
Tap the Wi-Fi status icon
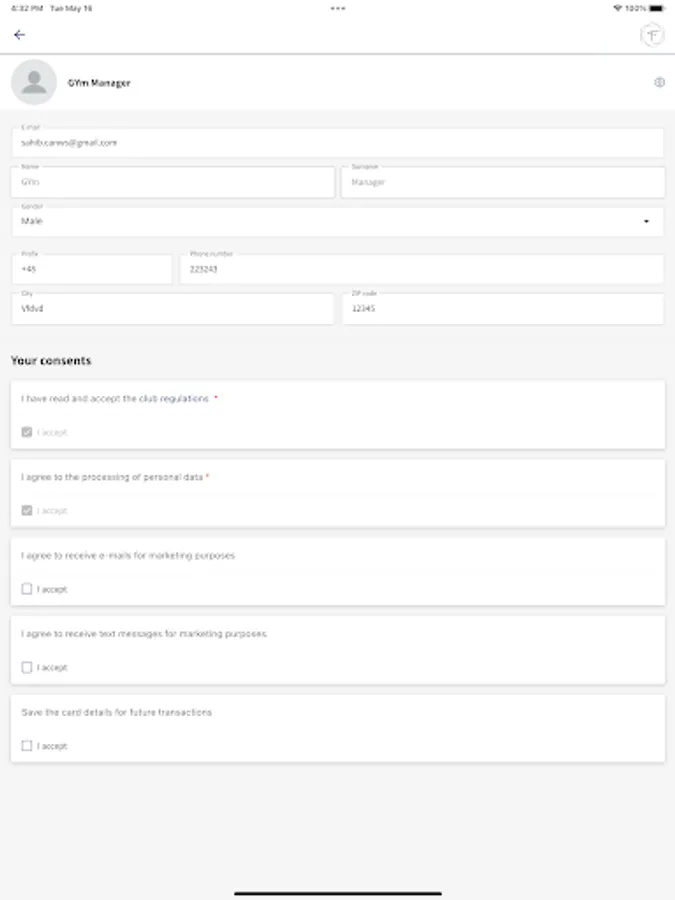click(617, 8)
